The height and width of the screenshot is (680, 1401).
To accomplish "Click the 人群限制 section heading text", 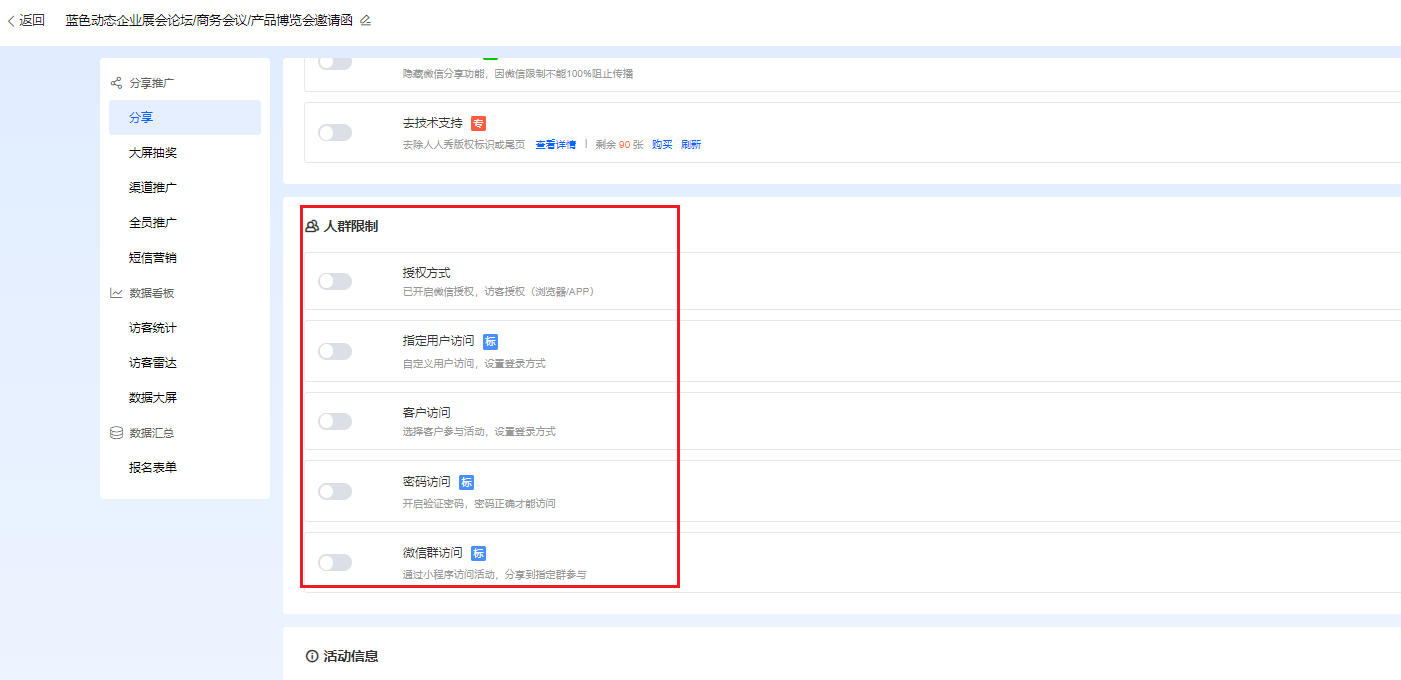I will [351, 227].
